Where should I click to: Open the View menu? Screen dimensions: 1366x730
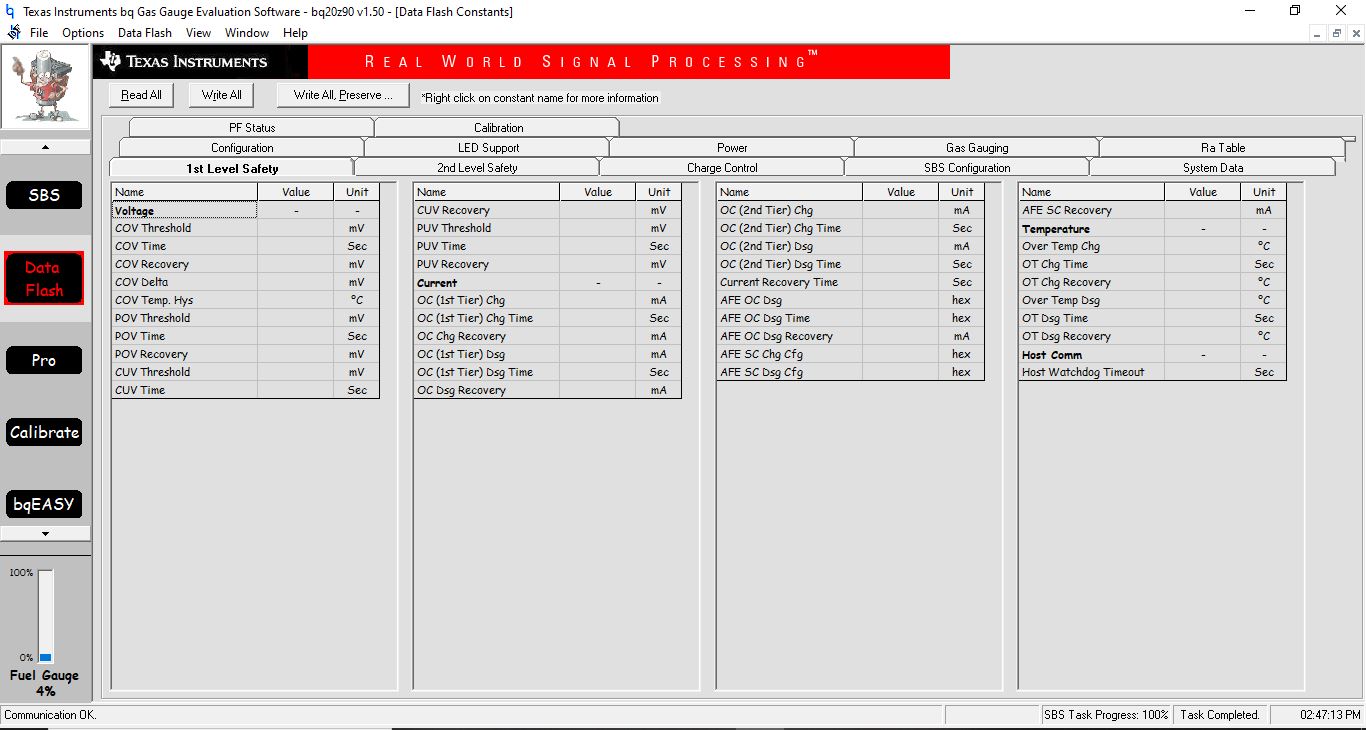[198, 33]
